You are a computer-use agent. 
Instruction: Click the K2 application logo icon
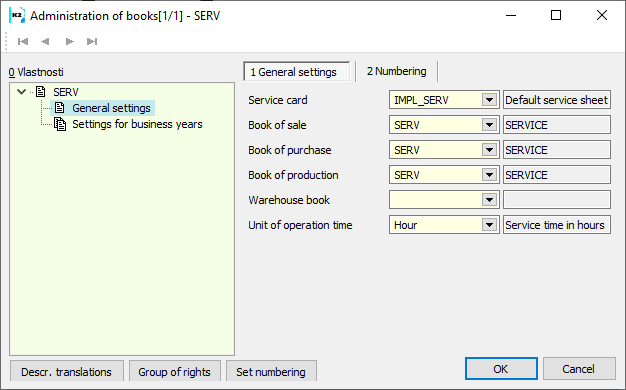coord(17,16)
